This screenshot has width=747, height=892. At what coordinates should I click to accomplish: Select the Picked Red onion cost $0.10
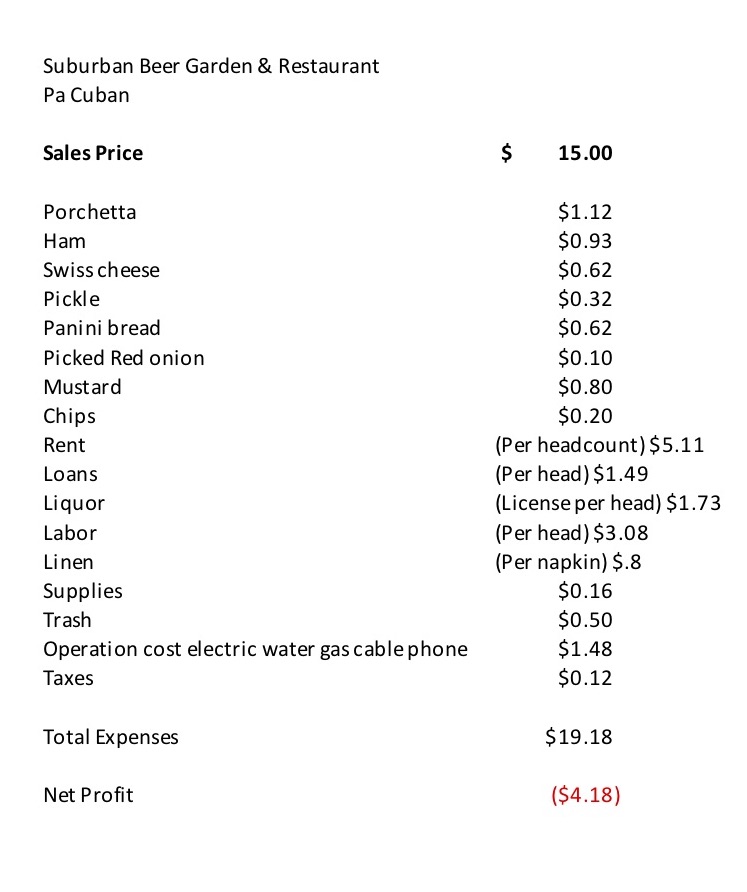coord(585,358)
